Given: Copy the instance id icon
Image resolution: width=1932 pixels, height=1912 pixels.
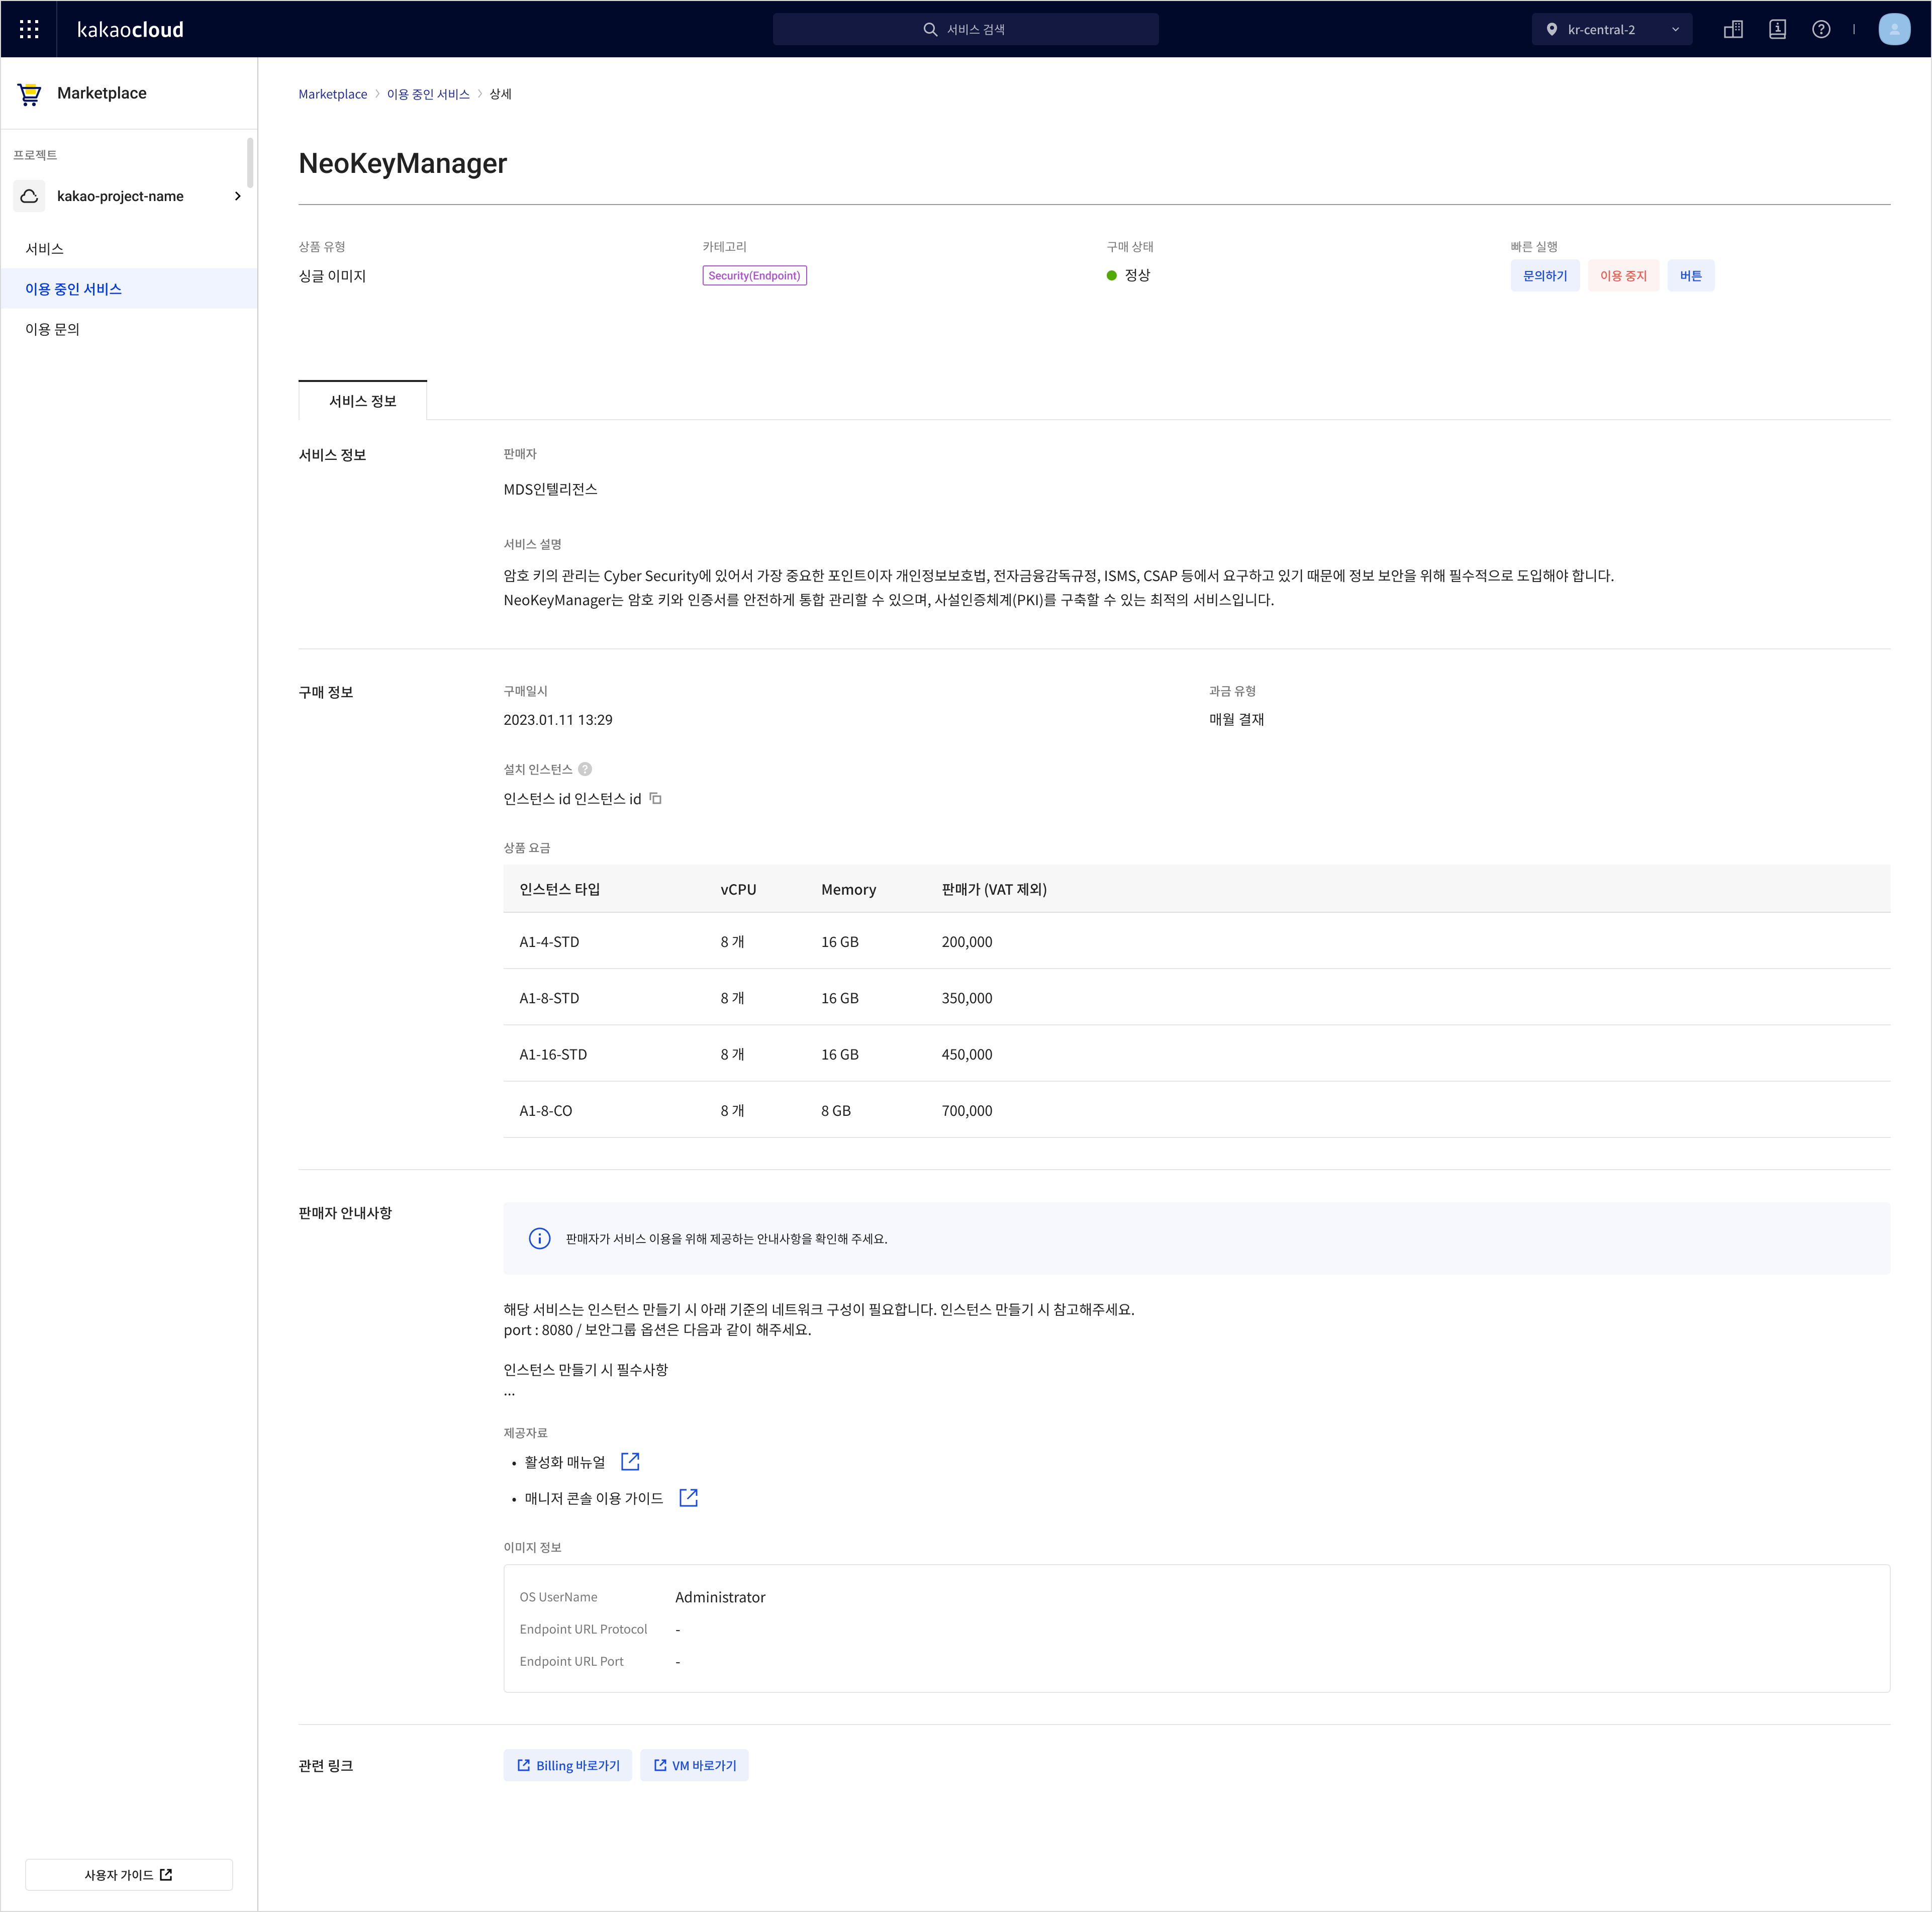Looking at the screenshot, I should point(655,798).
